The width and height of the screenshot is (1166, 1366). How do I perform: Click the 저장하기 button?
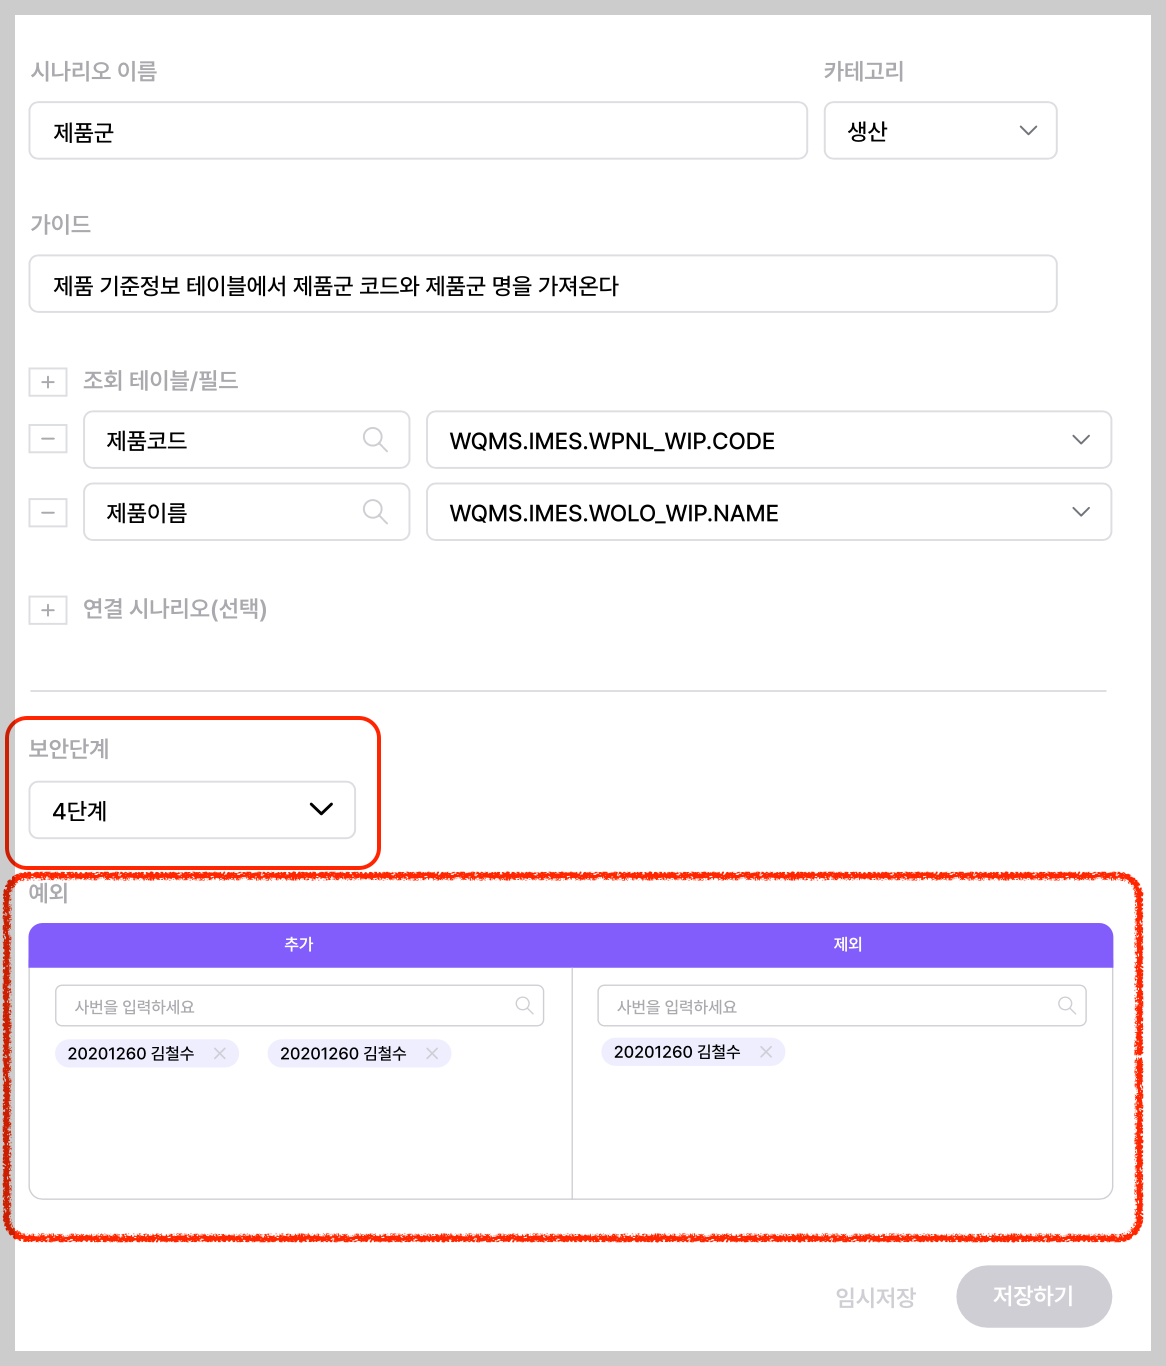[x=1034, y=1296]
